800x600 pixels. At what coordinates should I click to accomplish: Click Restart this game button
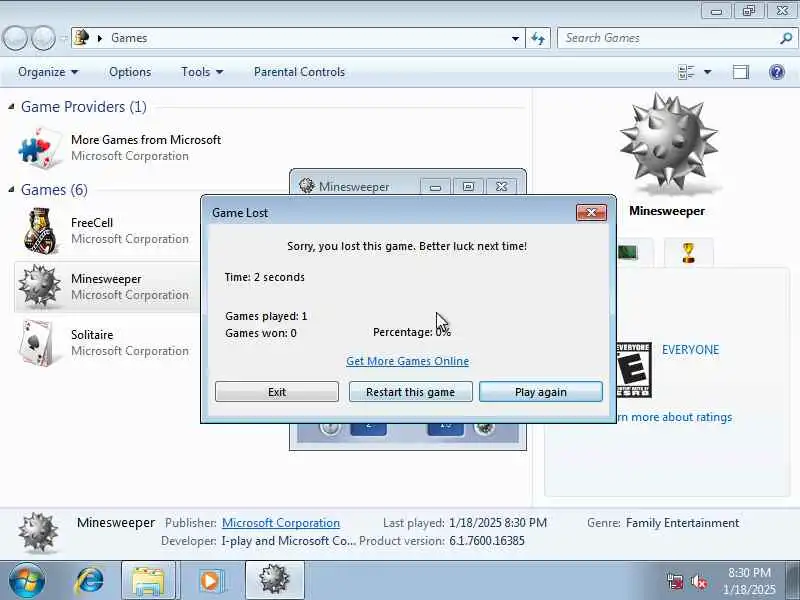410,392
